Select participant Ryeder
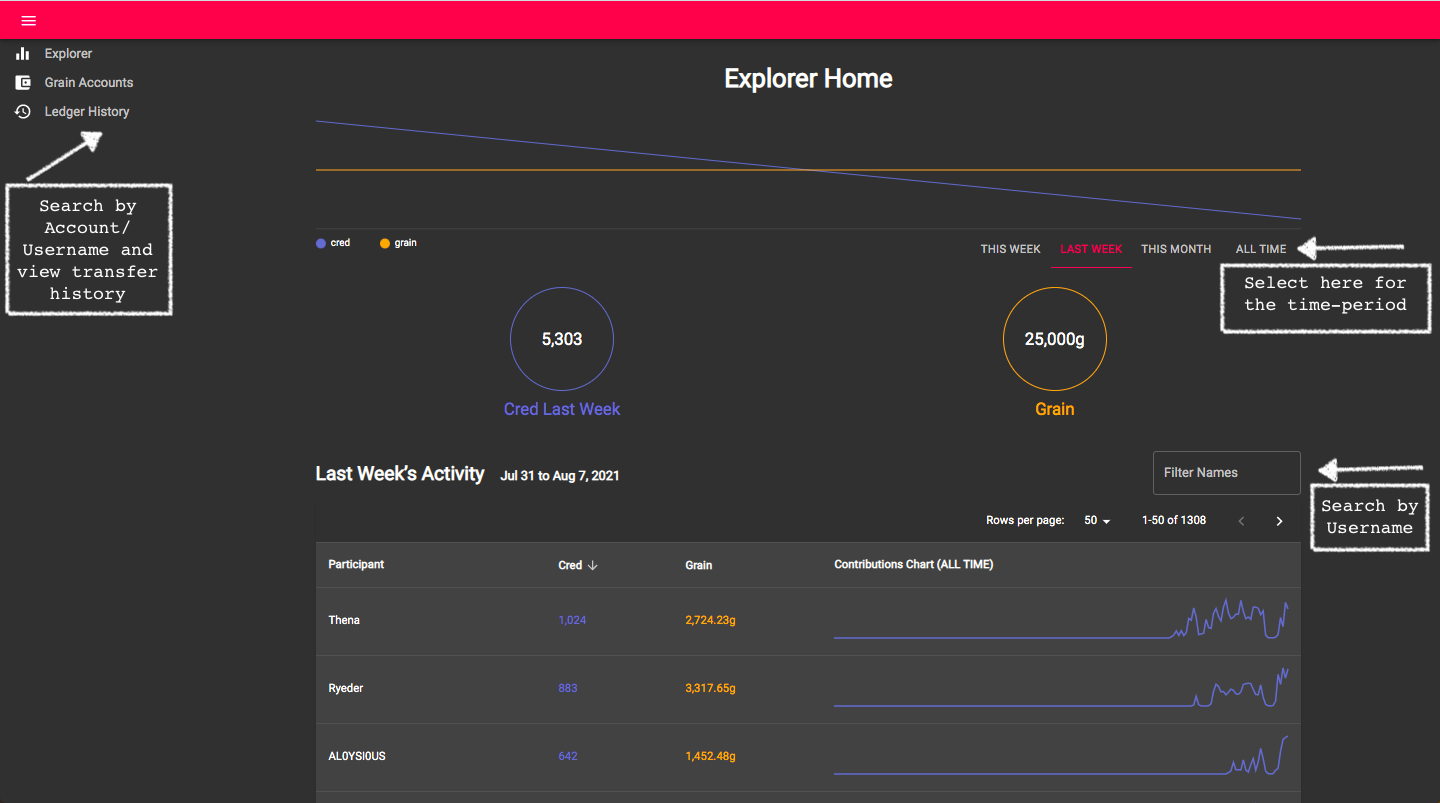This screenshot has width=1440, height=803. click(346, 688)
